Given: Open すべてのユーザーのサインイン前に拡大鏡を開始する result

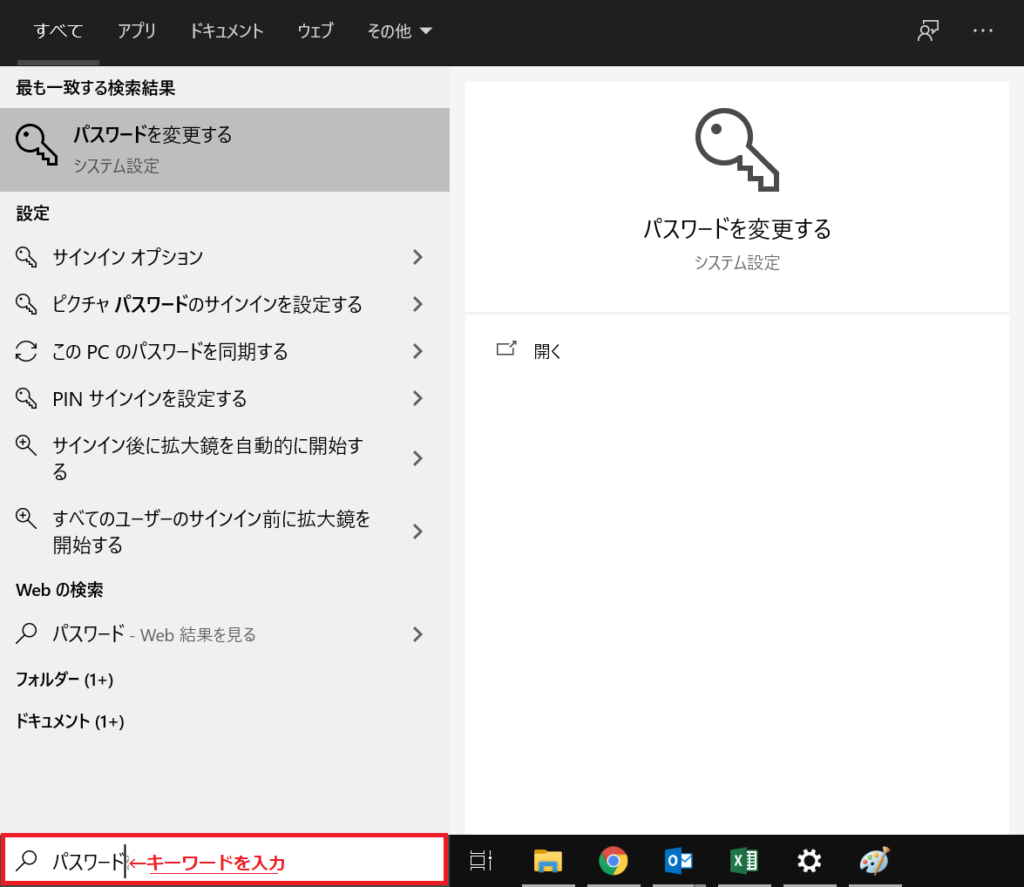Looking at the screenshot, I should tap(225, 531).
